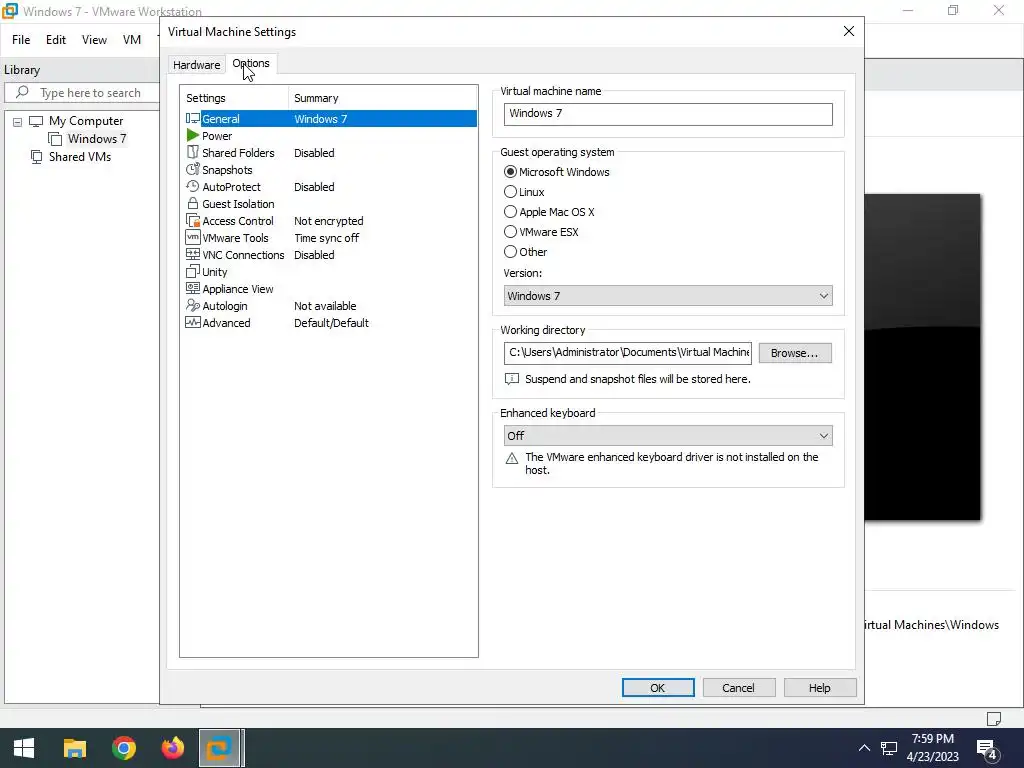Select Apple Mac OS X radio

click(x=510, y=212)
